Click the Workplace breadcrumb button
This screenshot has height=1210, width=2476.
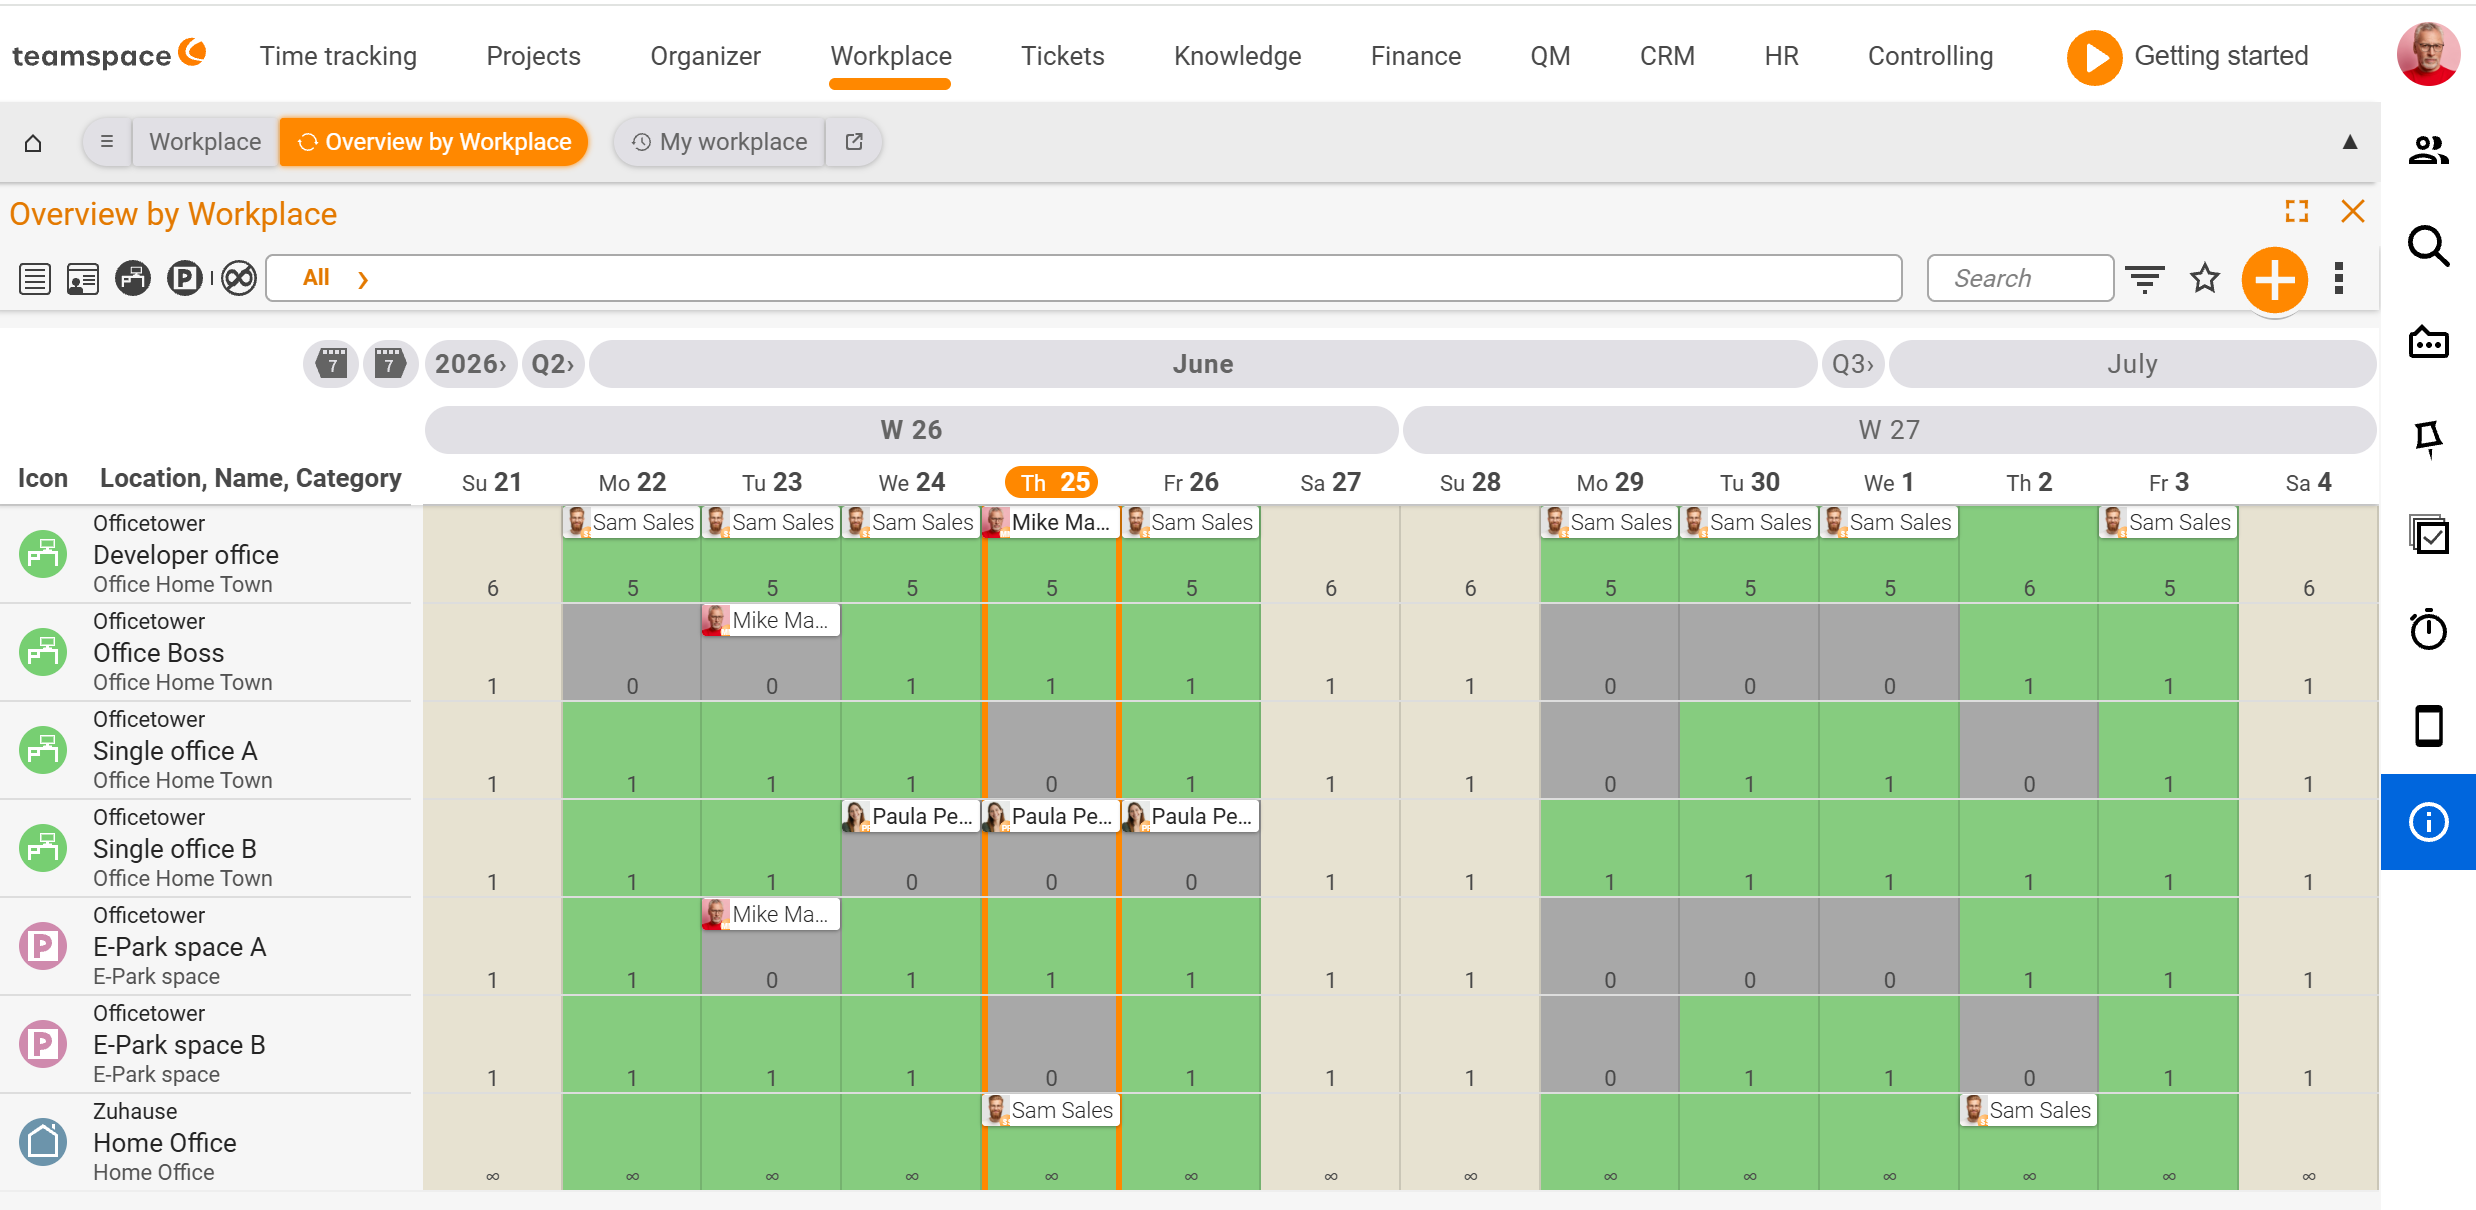(205, 142)
